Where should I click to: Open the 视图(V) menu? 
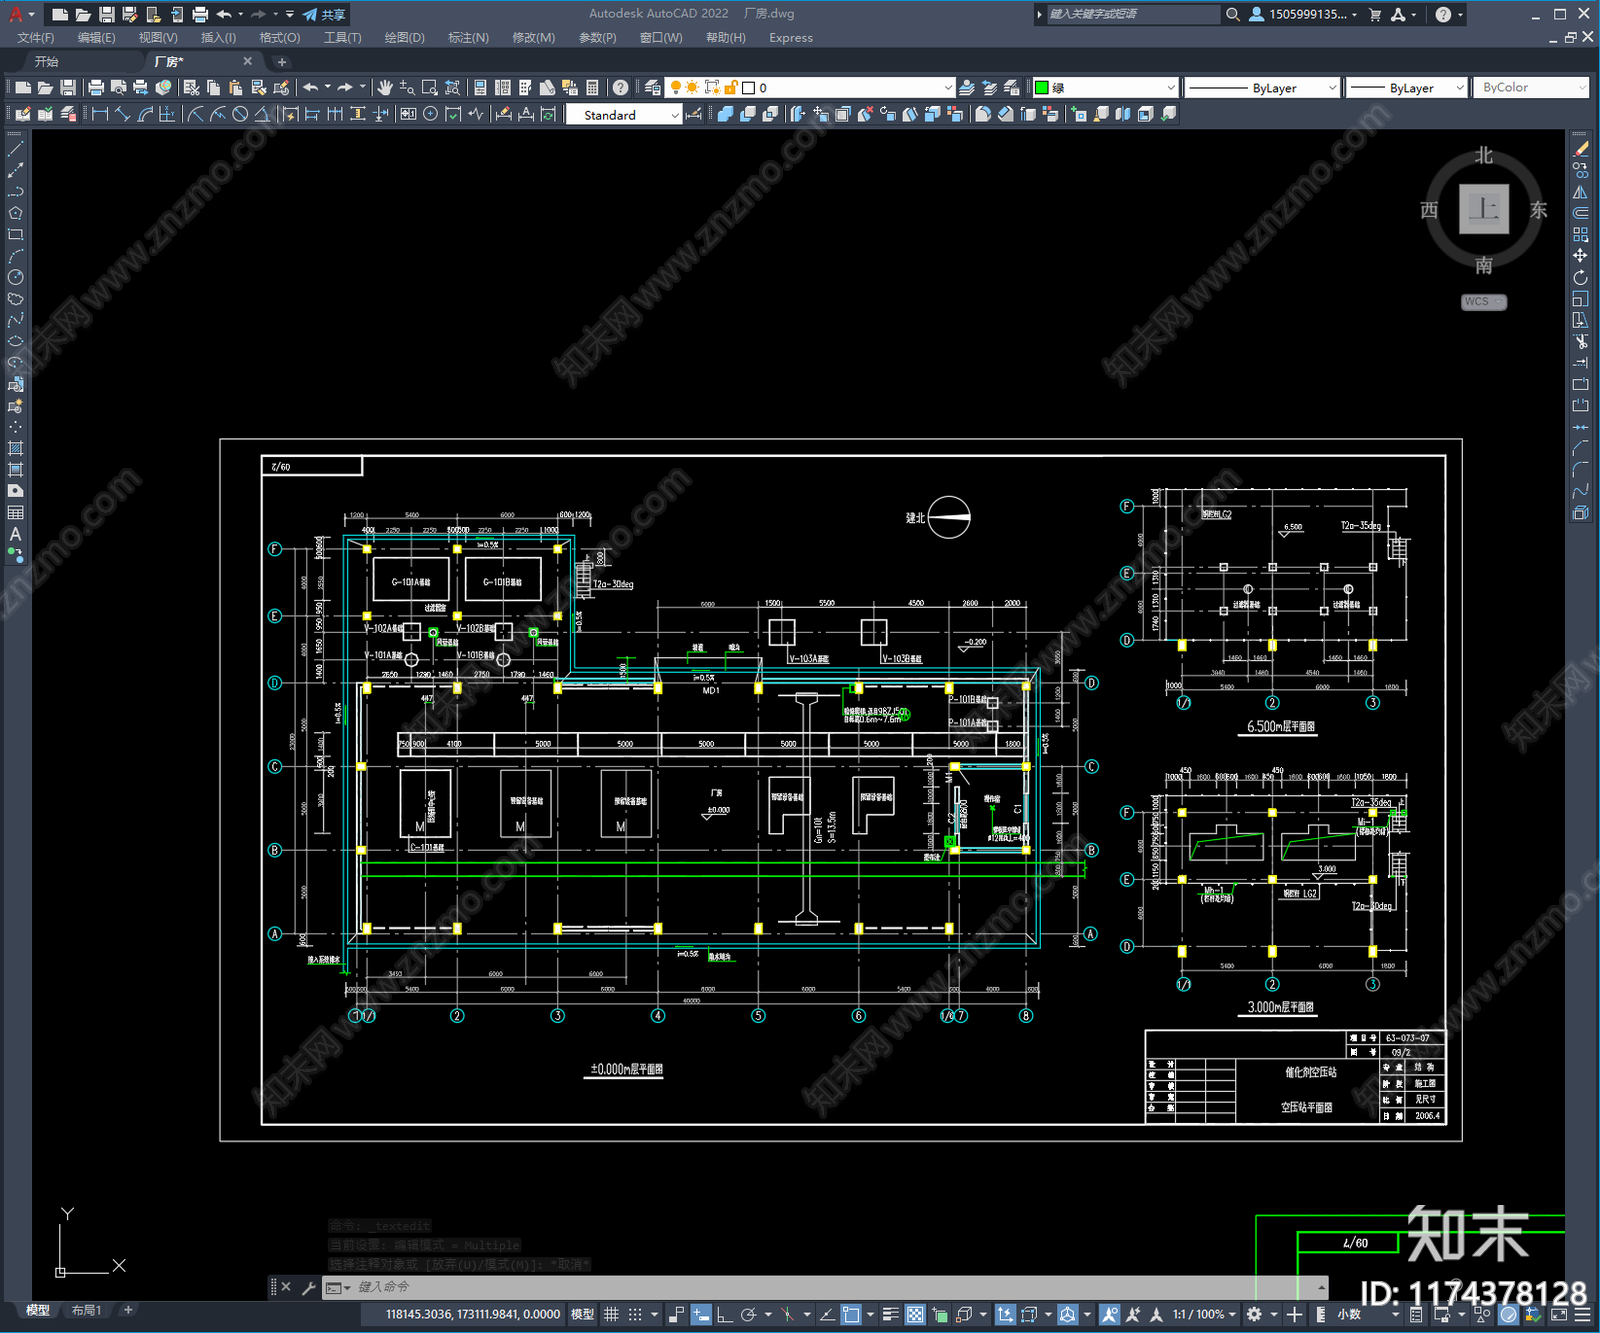point(158,38)
